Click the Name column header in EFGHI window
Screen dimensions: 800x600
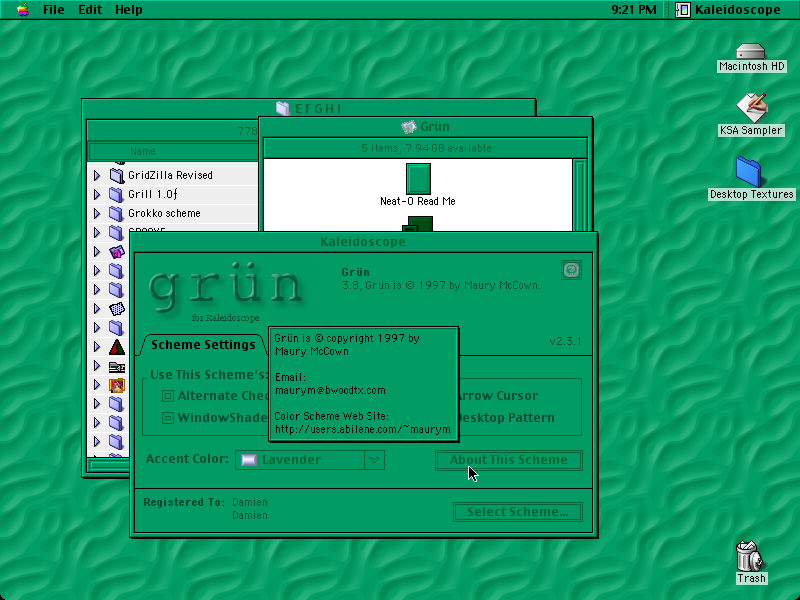tap(172, 152)
